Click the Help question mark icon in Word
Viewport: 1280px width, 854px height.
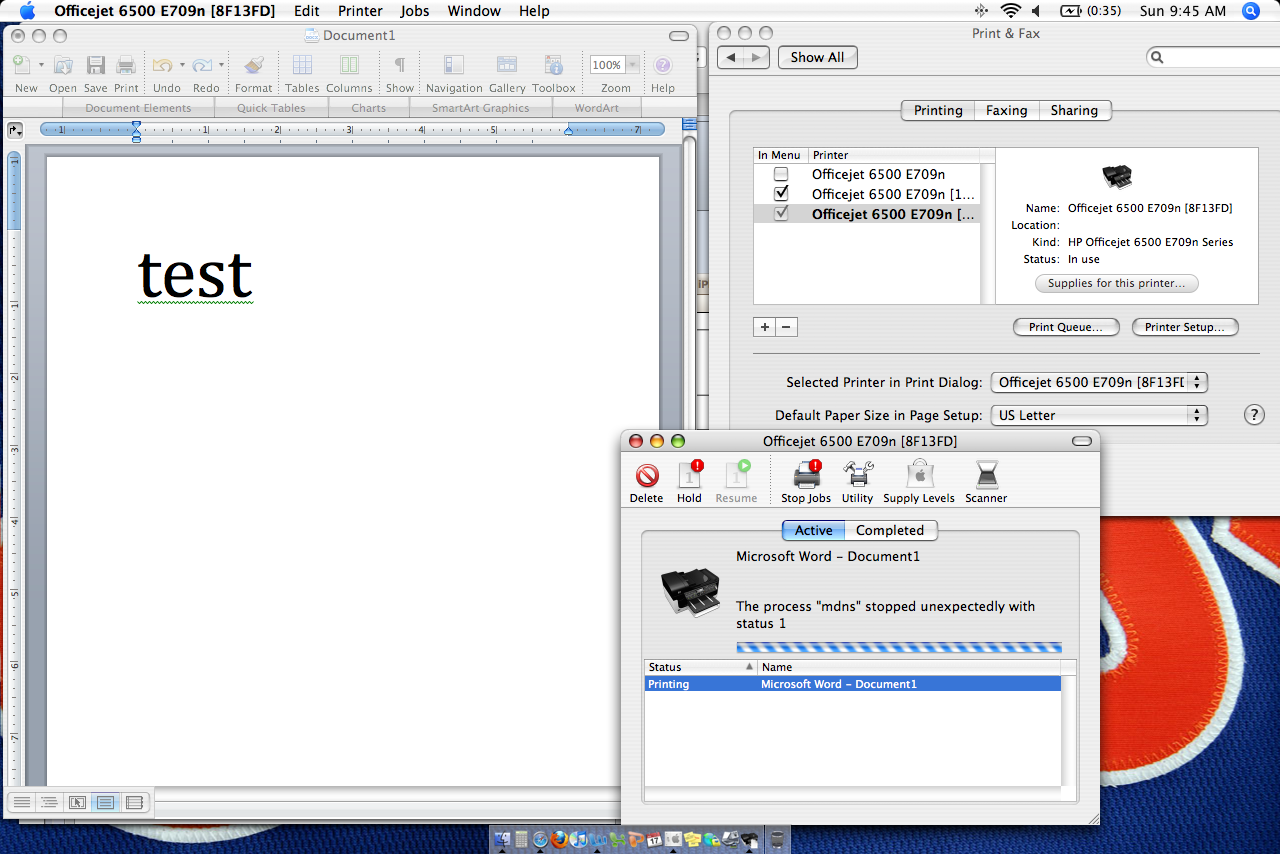pyautogui.click(x=663, y=66)
